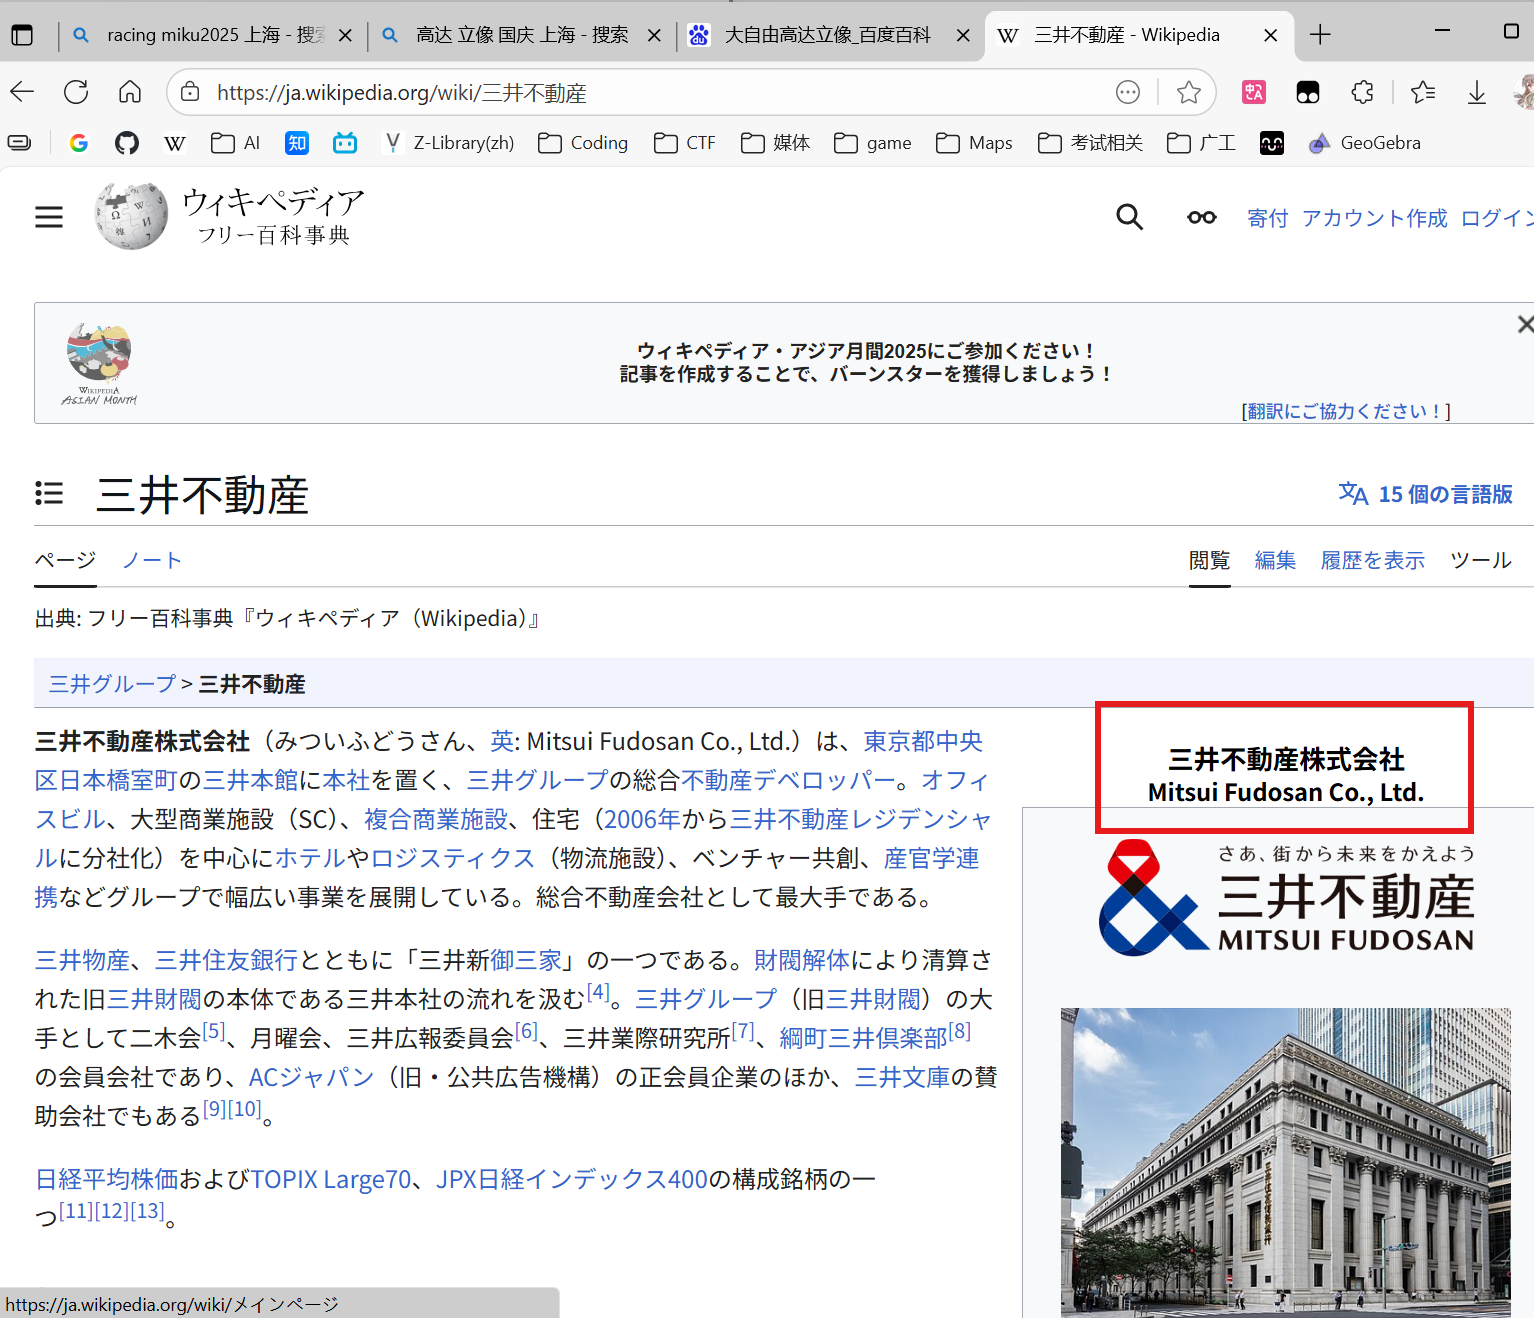The width and height of the screenshot is (1534, 1318).
Task: Bookmark this page with star icon
Action: click(x=1188, y=93)
